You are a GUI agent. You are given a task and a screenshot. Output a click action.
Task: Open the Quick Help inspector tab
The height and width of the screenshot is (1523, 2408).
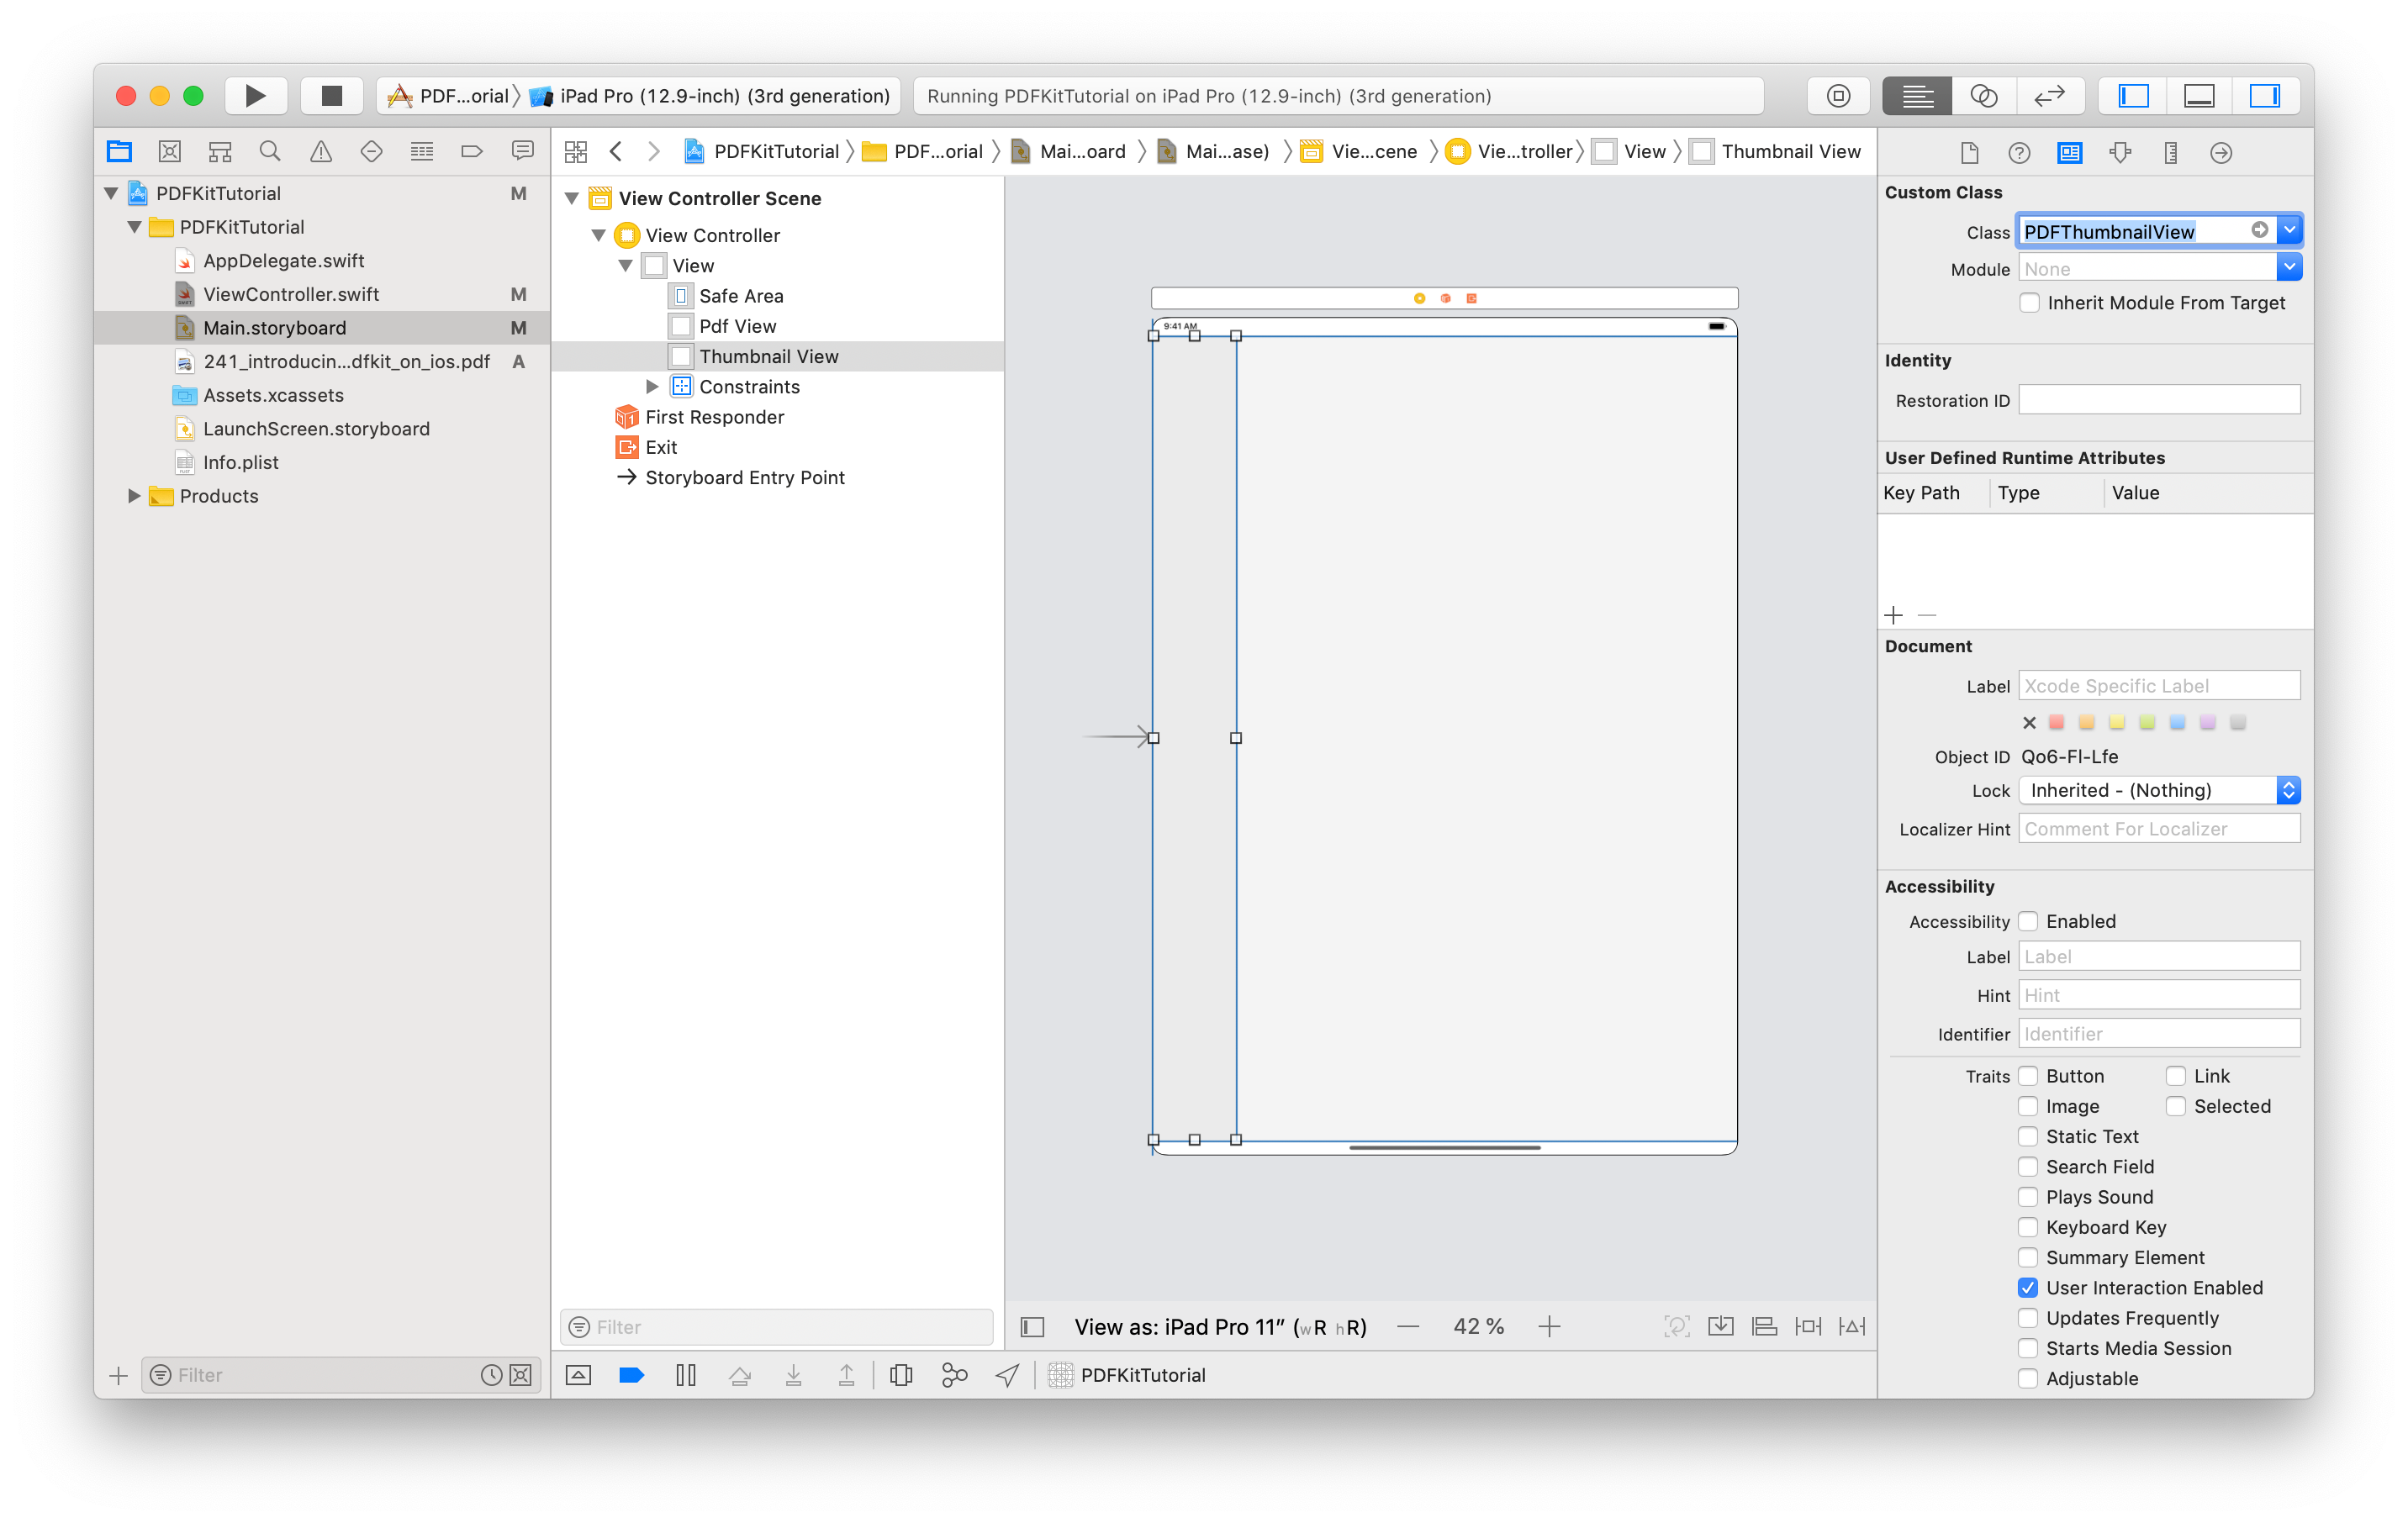pyautogui.click(x=2019, y=153)
